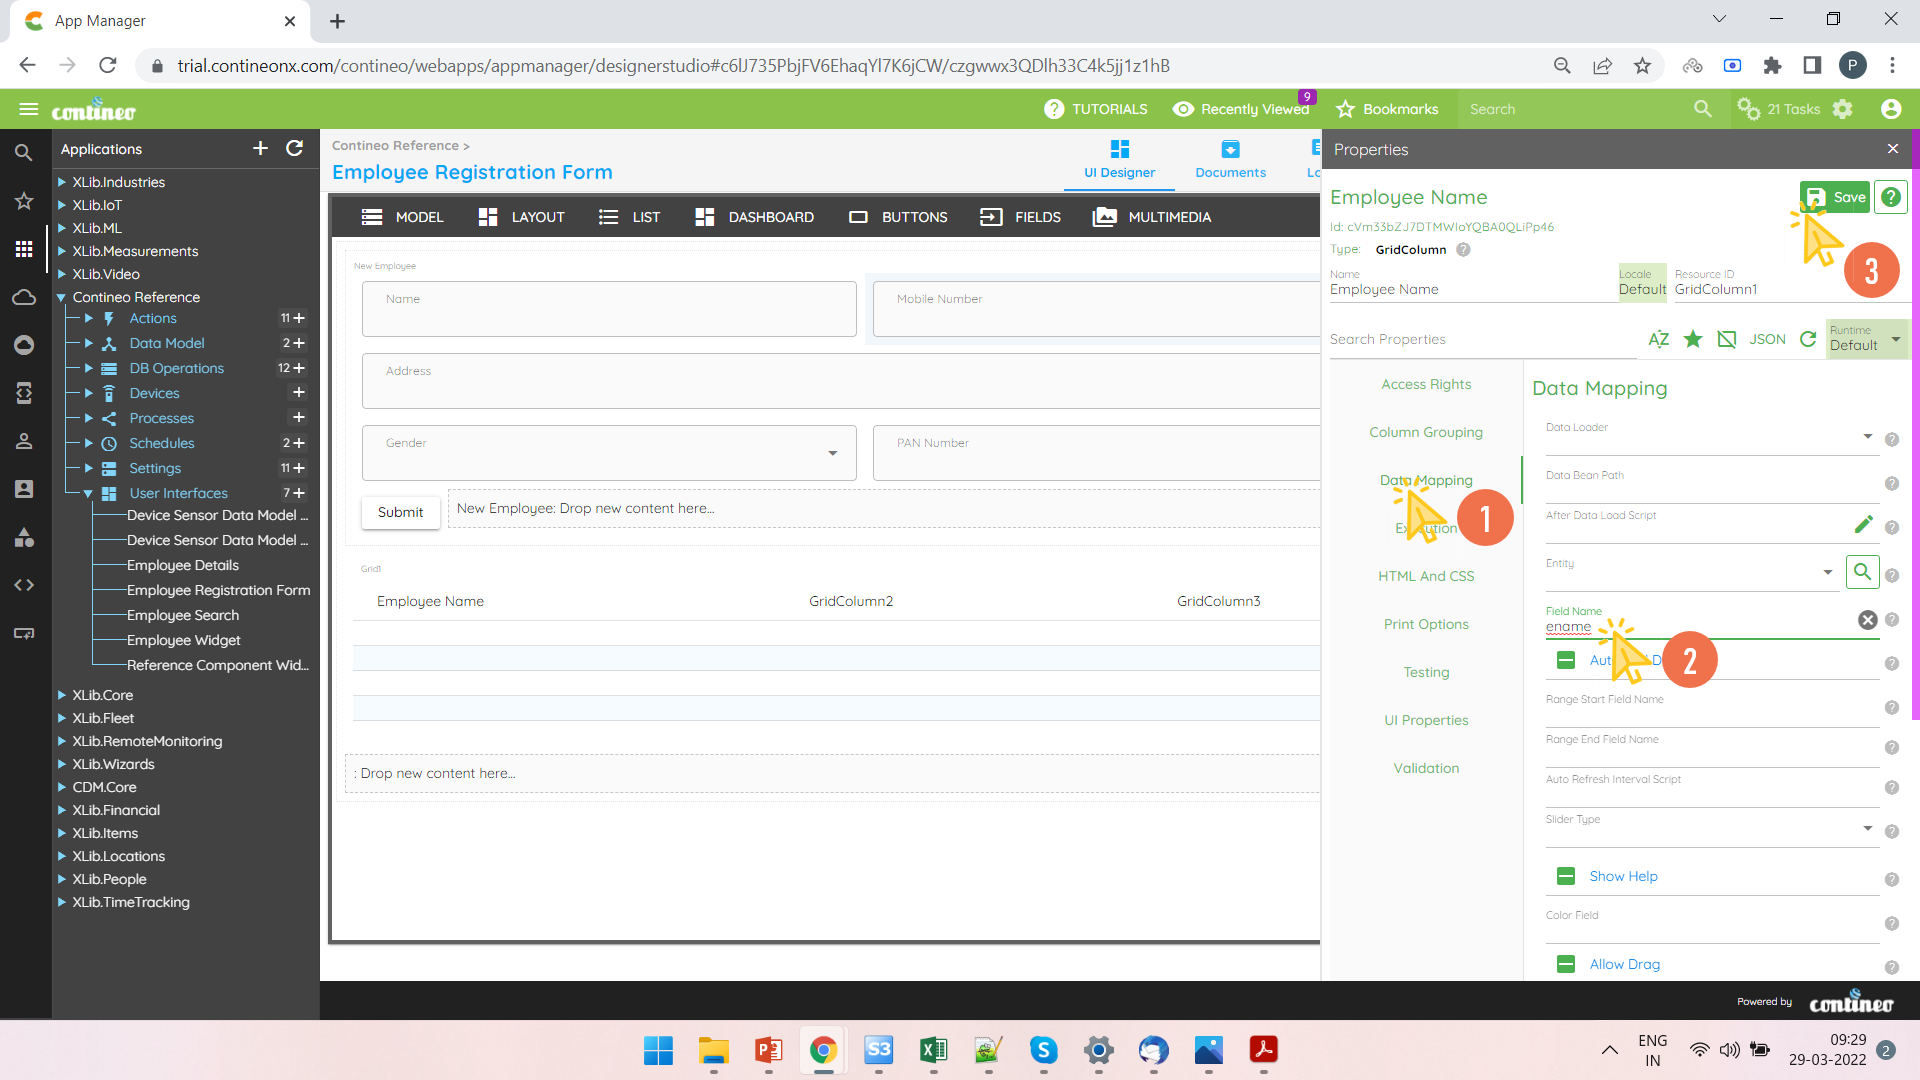
Task: Open the JSON view of properties
Action: pyautogui.click(x=1767, y=339)
